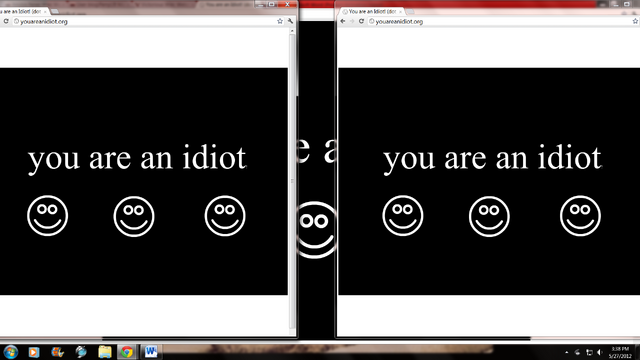Open a new tab in the right window
This screenshot has width=640, height=360.
point(410,11)
